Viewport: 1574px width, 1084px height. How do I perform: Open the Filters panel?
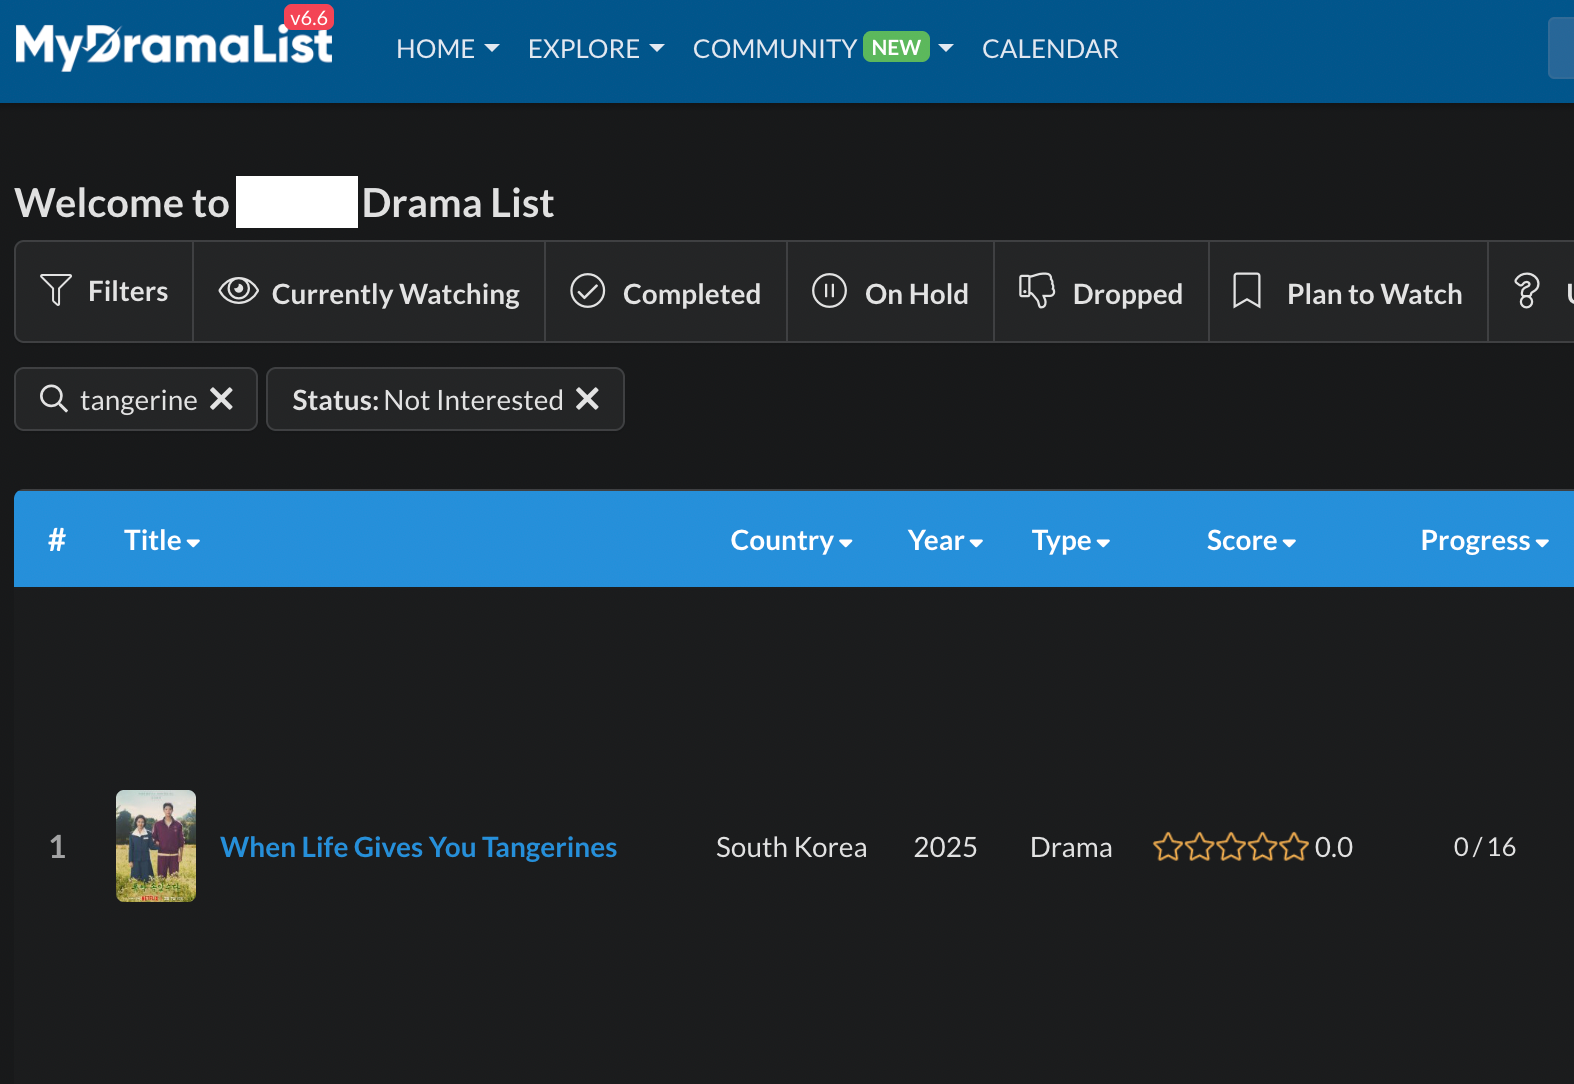(x=104, y=292)
